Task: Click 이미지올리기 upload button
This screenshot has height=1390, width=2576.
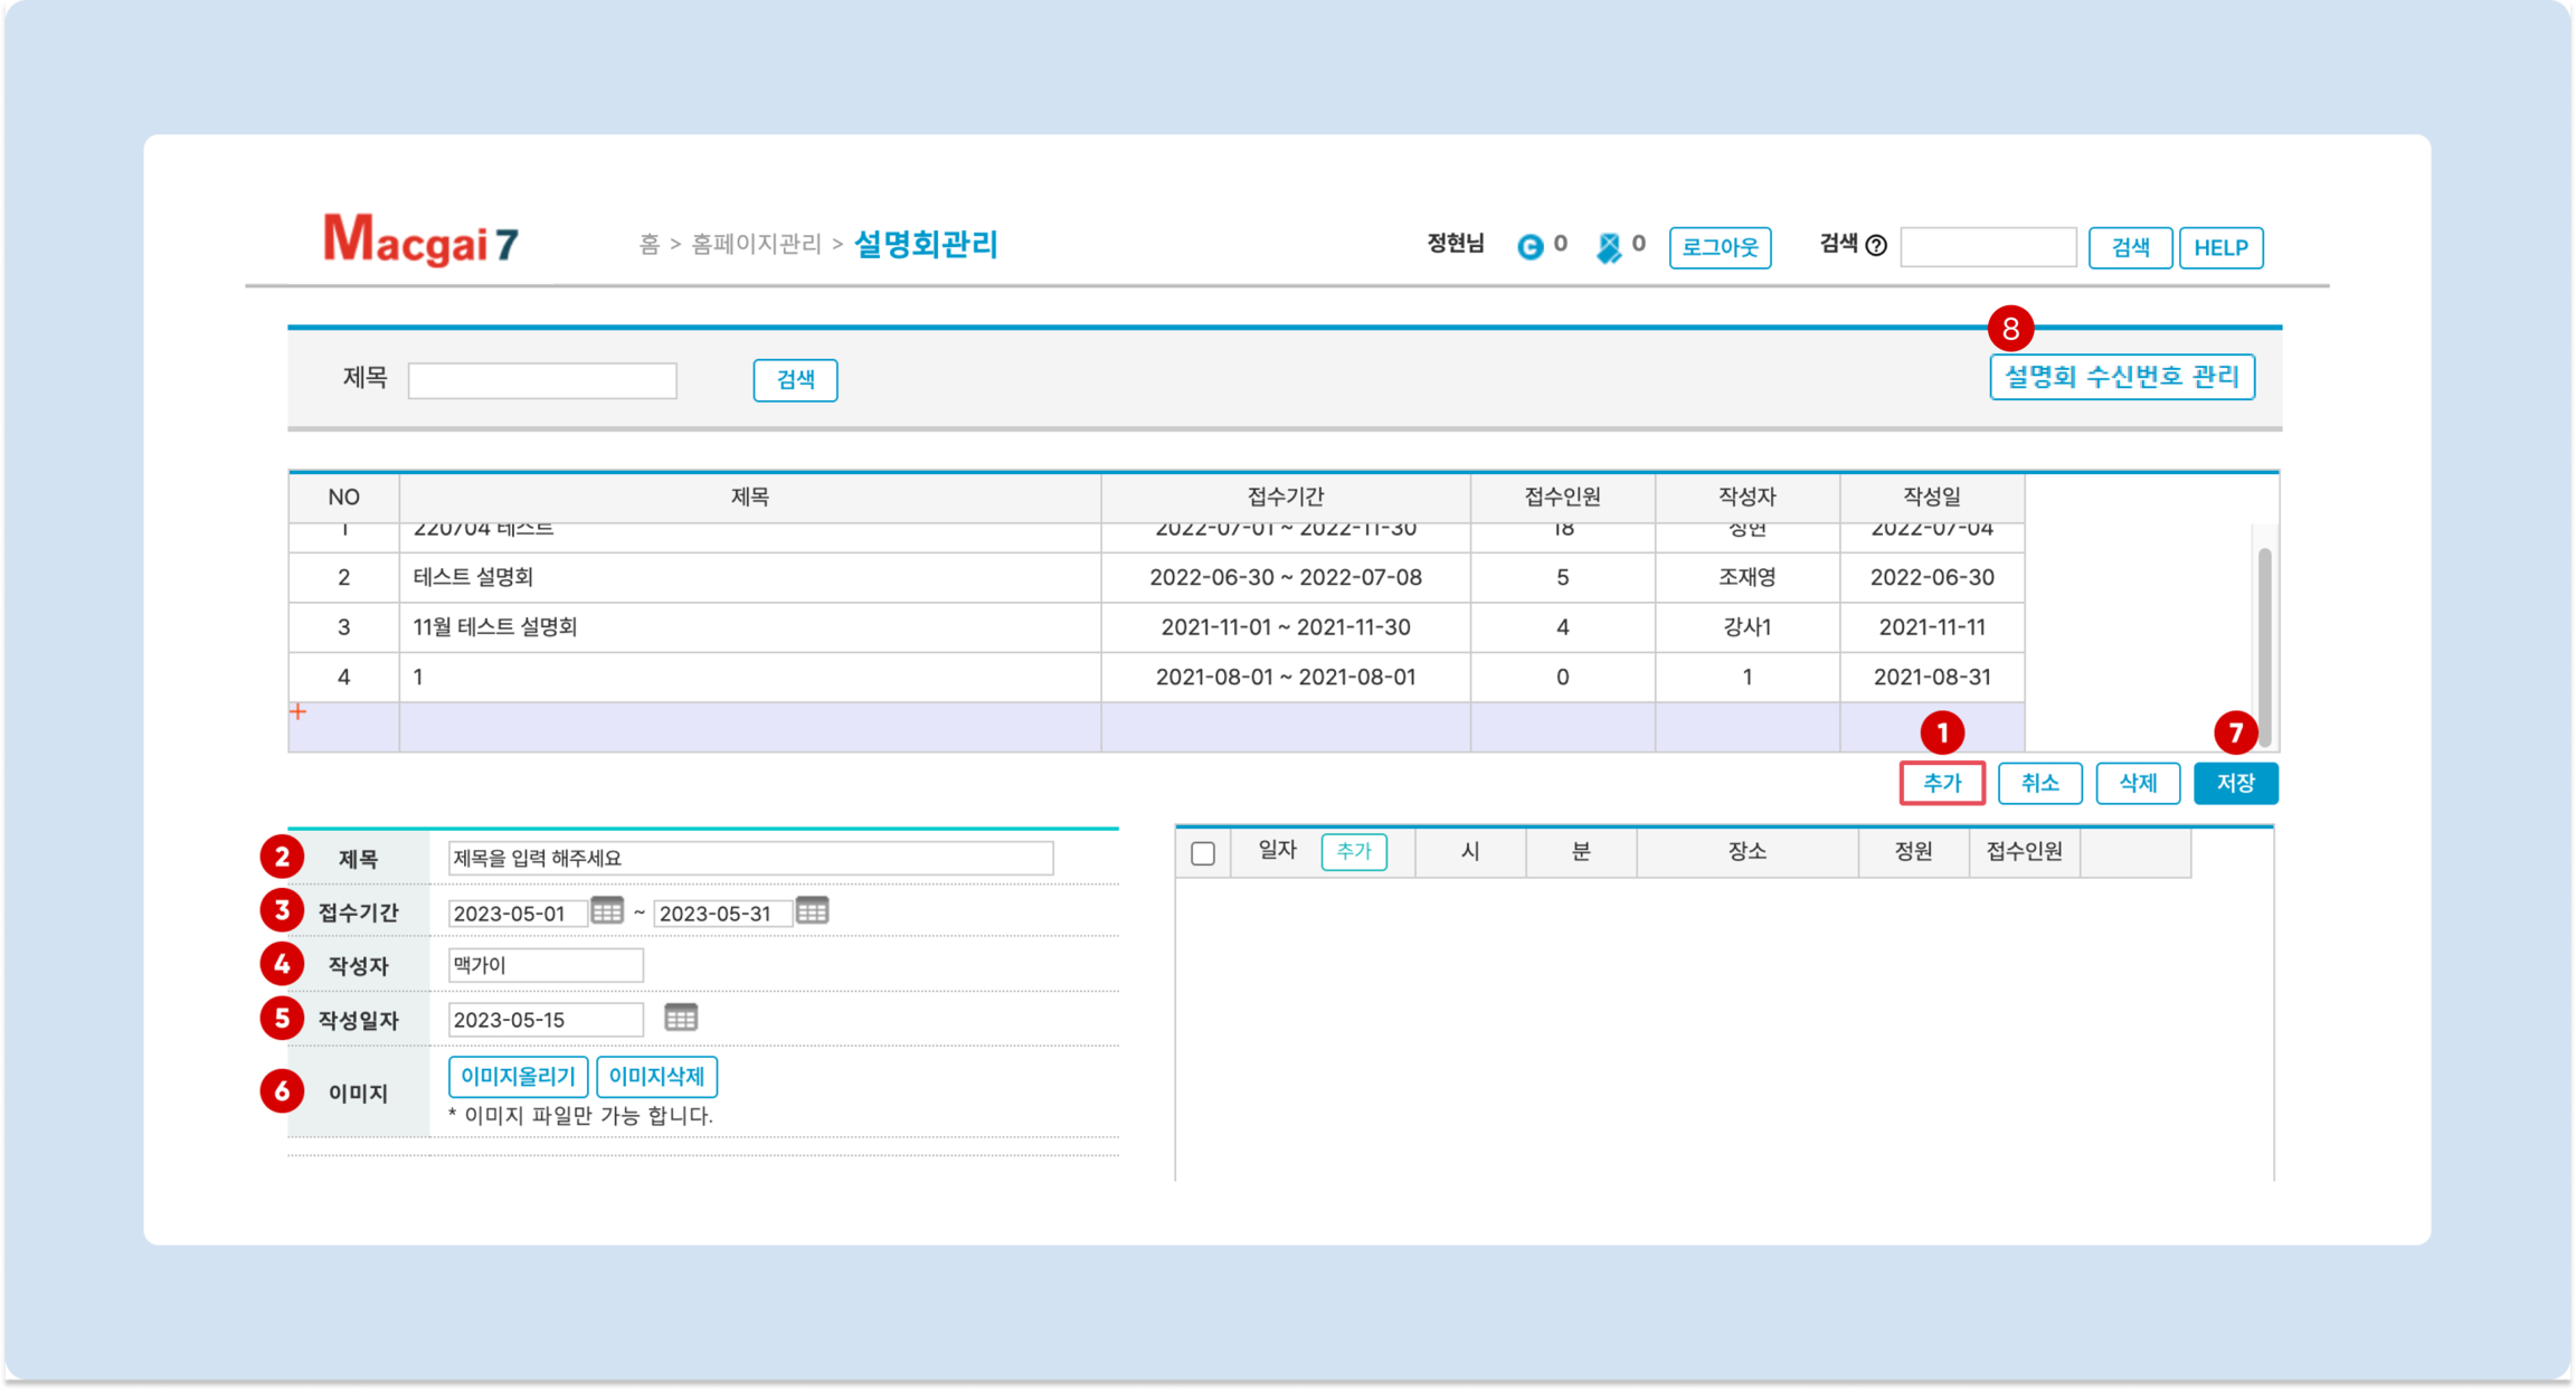Action: coord(518,1077)
